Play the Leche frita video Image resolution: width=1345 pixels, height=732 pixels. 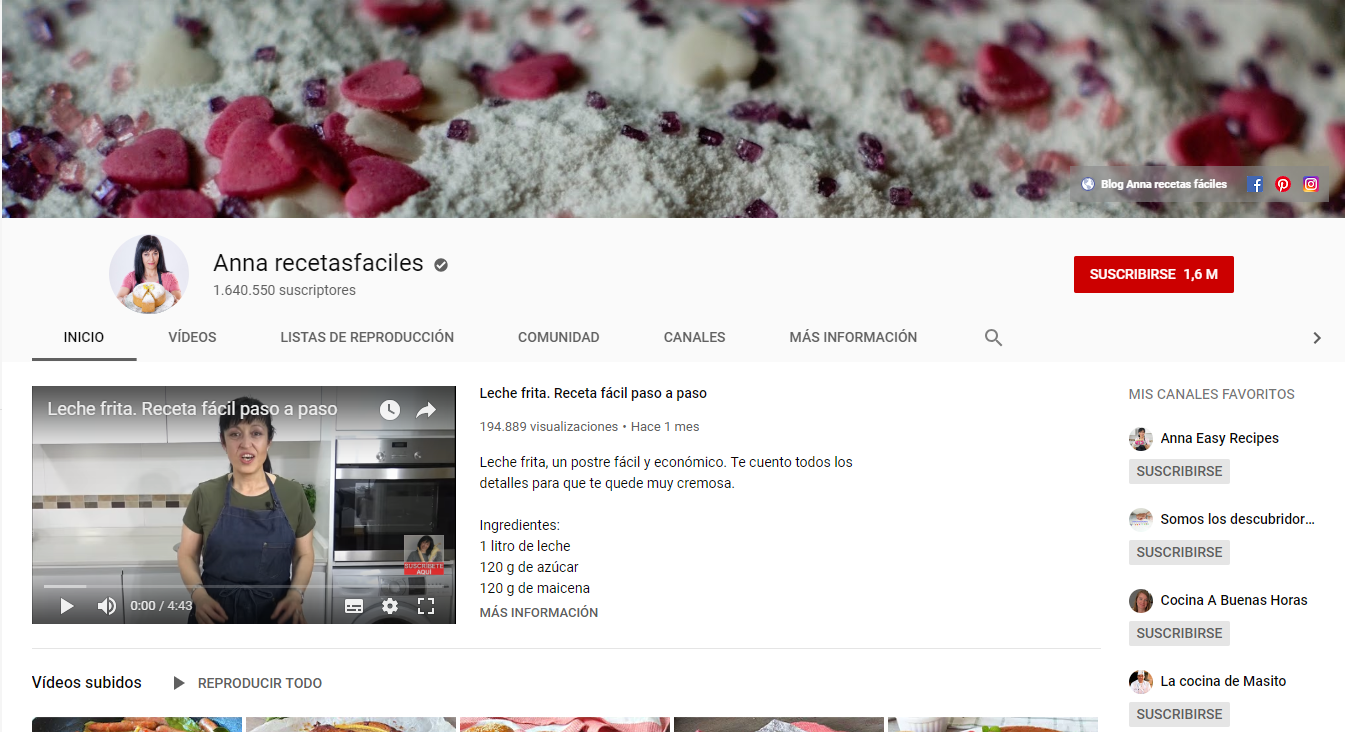[67, 606]
